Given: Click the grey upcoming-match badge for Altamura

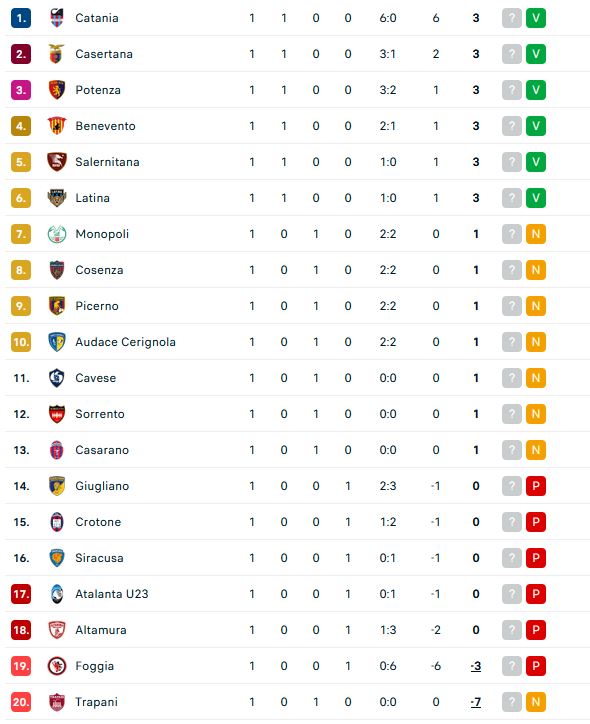Looking at the screenshot, I should coord(512,630).
